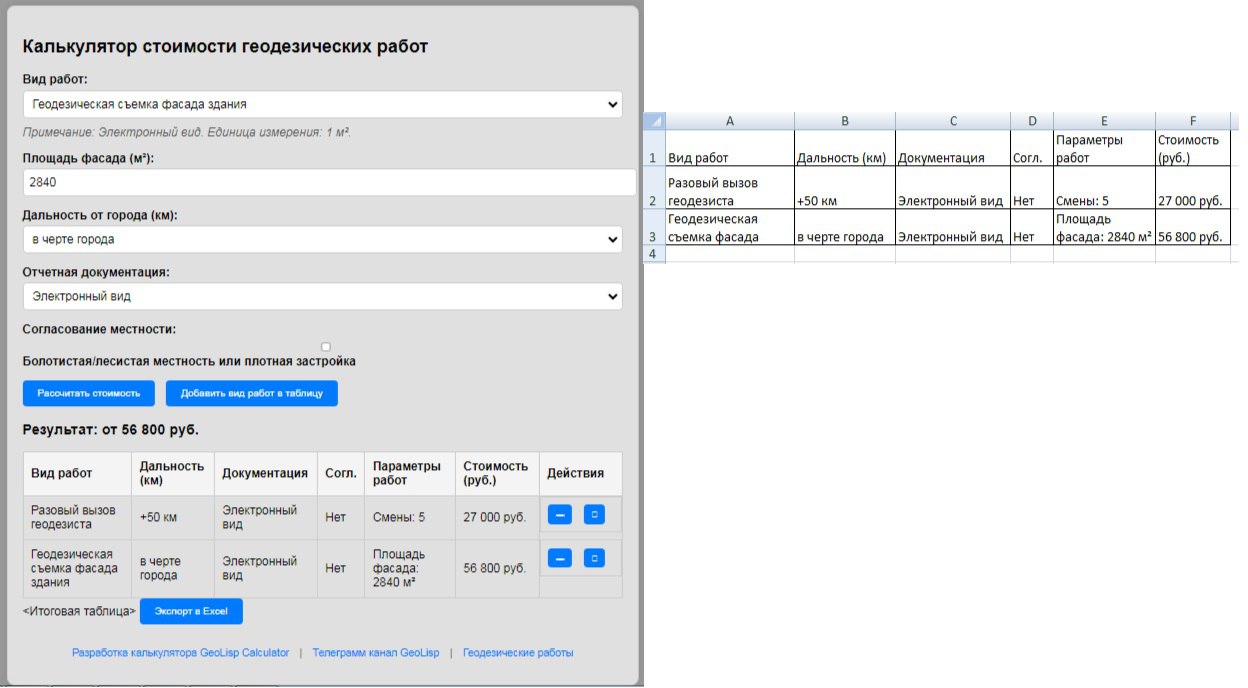Image resolution: width=1248 pixels, height=688 pixels.
Task: Select the cell showing '56 800 руб.'
Action: [x=1193, y=238]
